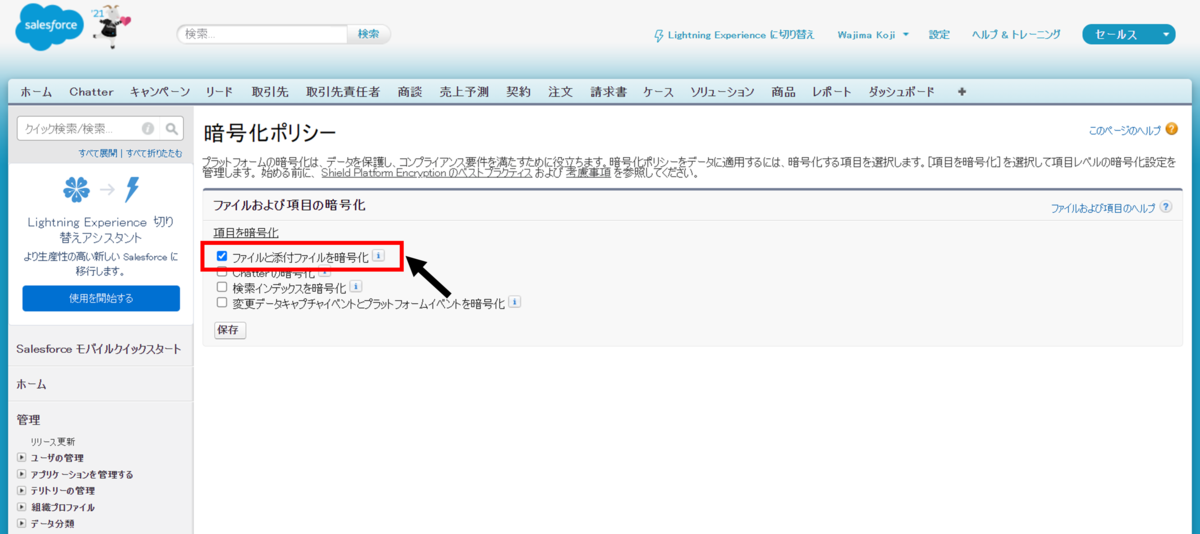Open ファイルおよび項目のヘルプ link
This screenshot has width=1200, height=534.
pos(1103,208)
